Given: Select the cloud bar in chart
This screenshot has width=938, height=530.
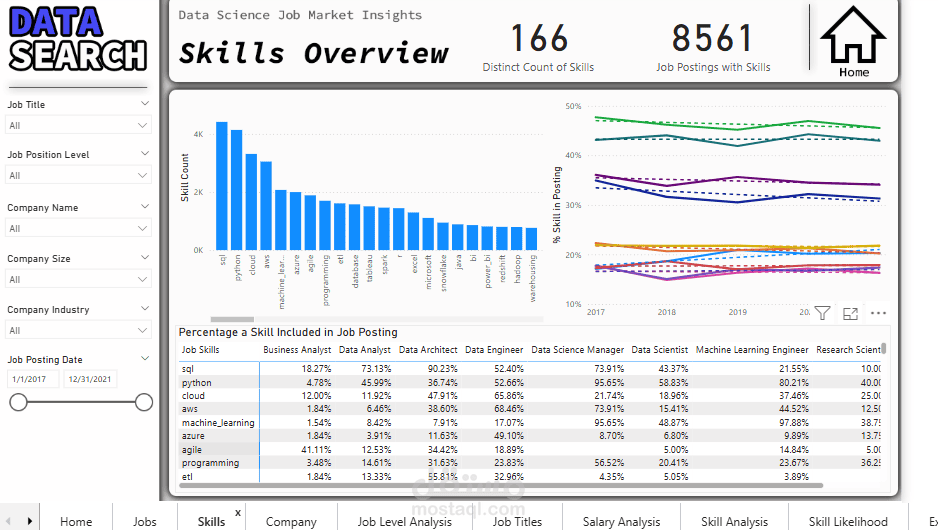Looking at the screenshot, I should pos(251,202).
